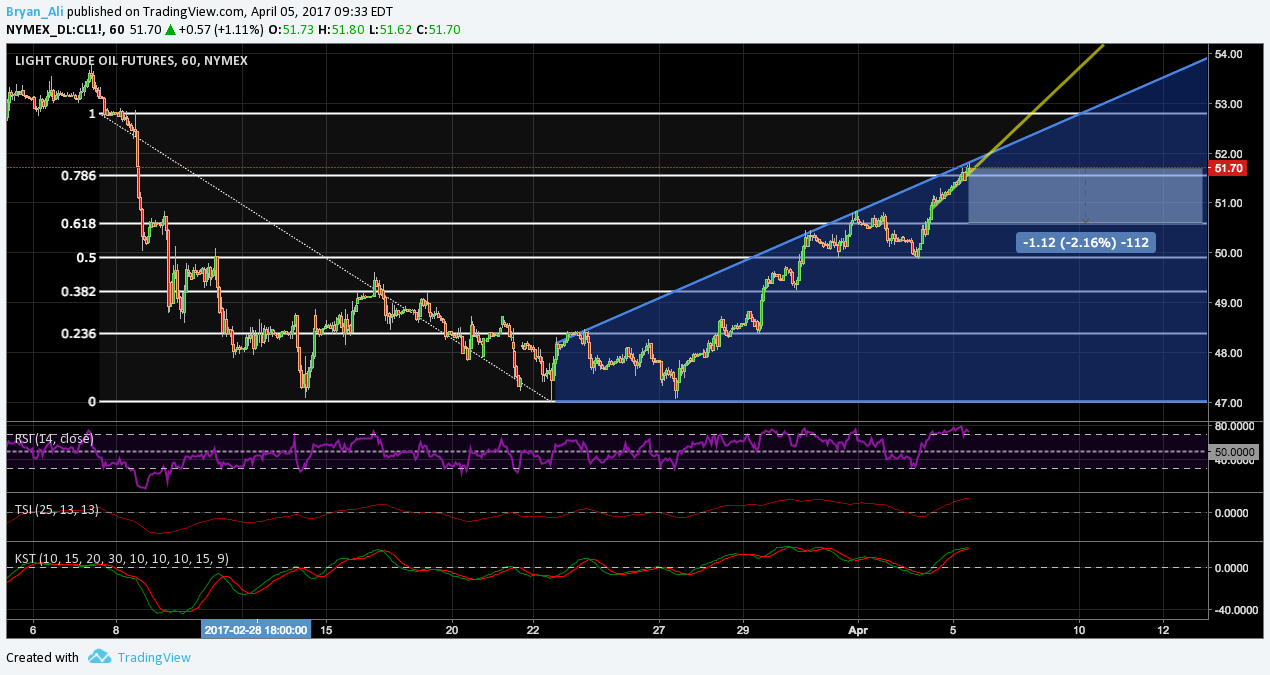Click the RSI 50.0000 grey value label

click(x=1233, y=453)
